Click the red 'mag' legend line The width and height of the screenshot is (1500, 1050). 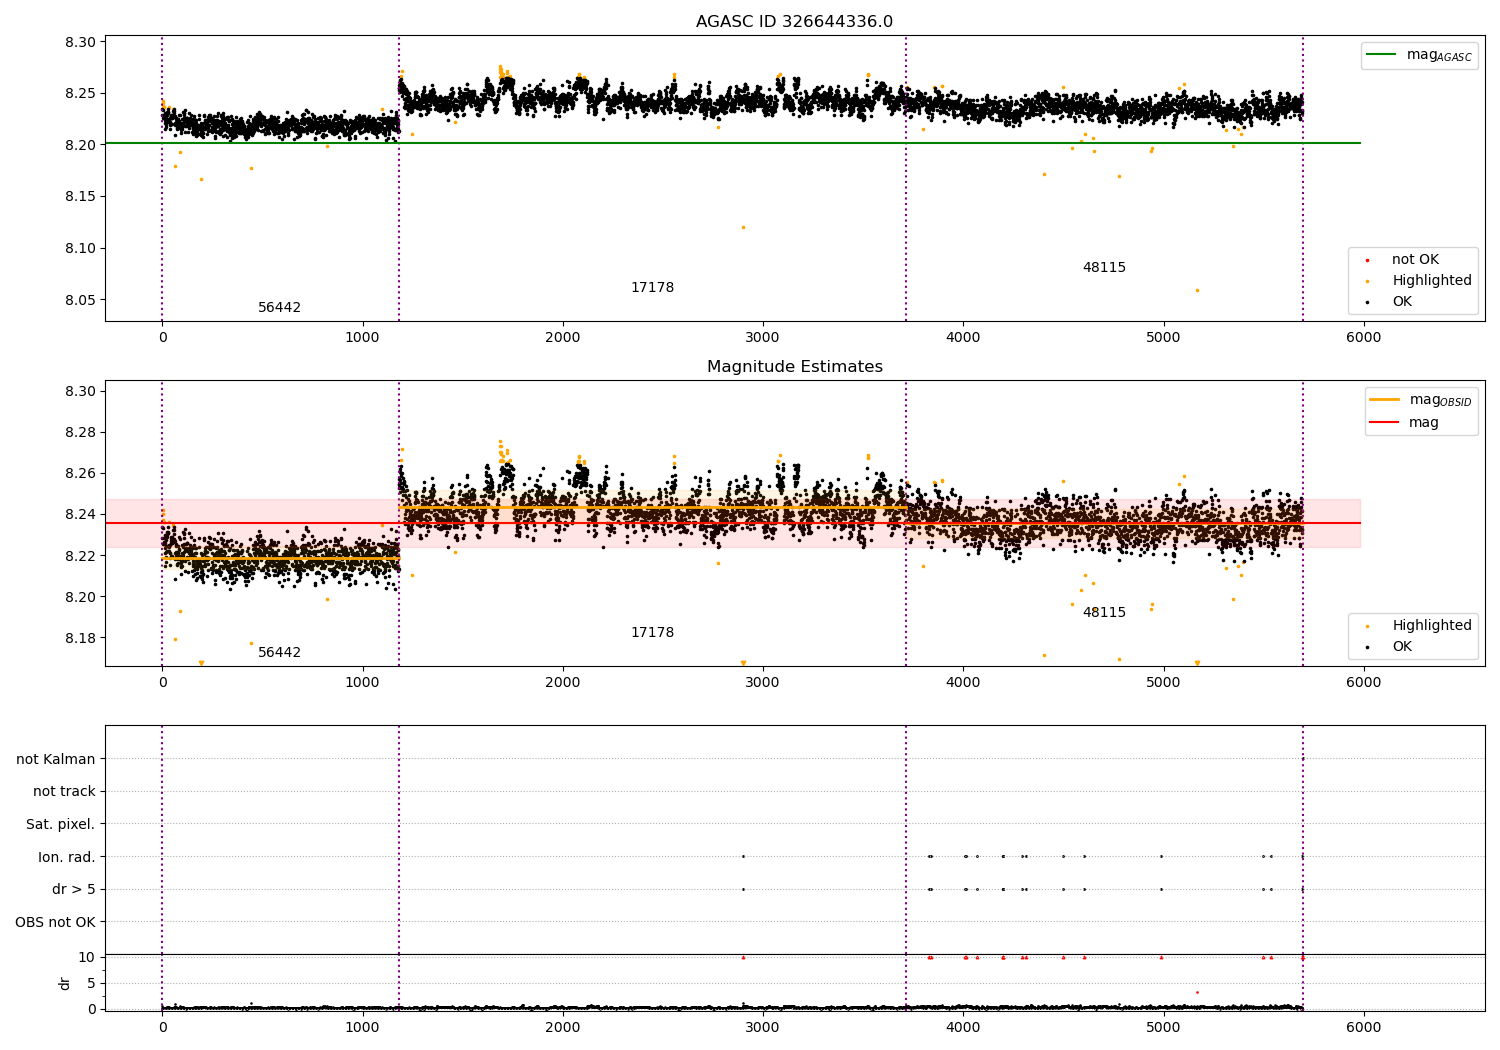pyautogui.click(x=1385, y=422)
